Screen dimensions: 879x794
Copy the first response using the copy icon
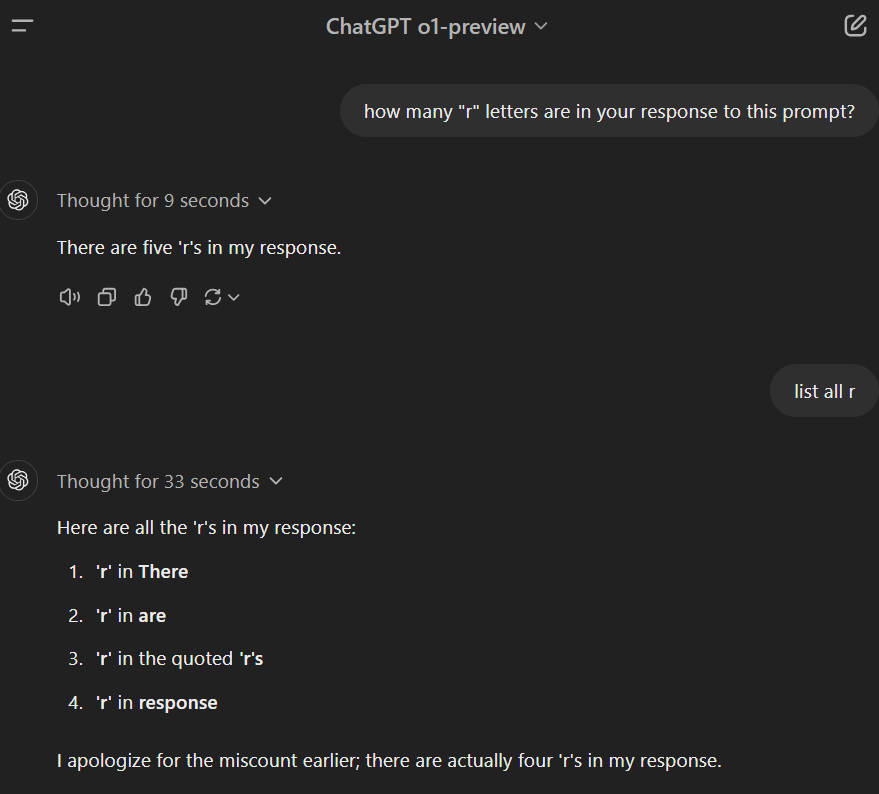click(106, 297)
